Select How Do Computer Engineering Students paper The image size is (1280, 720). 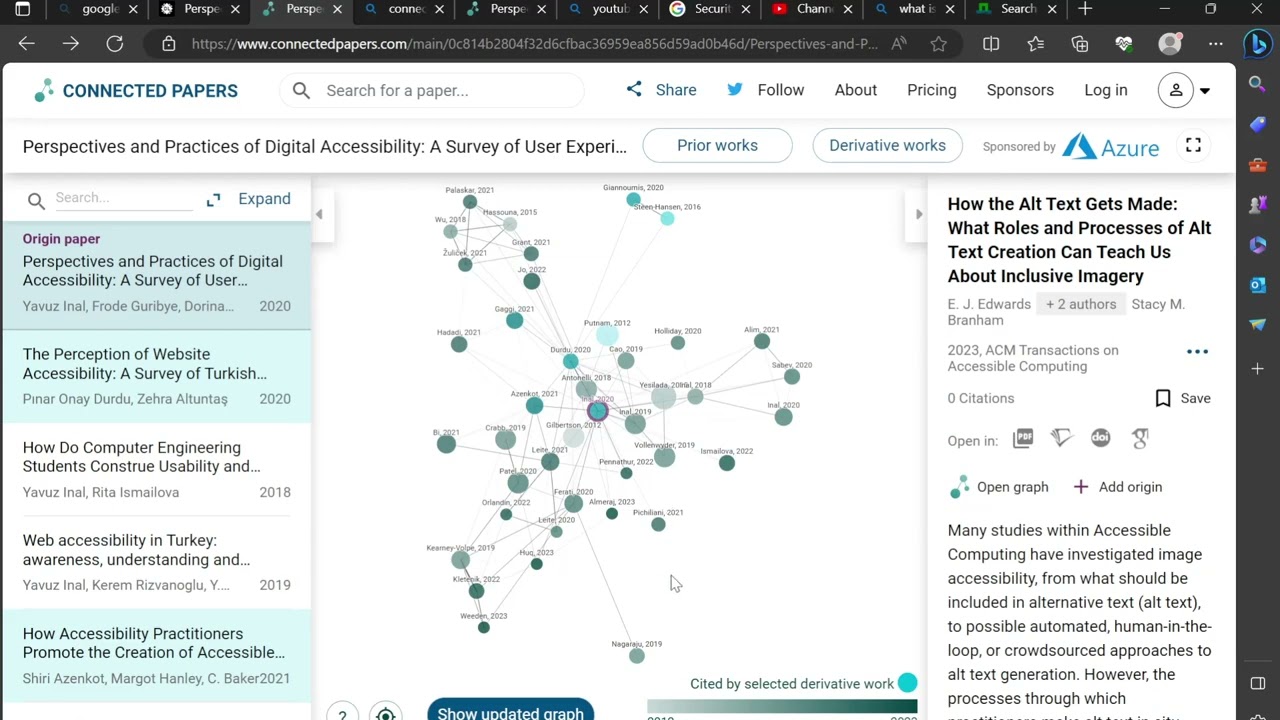click(157, 469)
